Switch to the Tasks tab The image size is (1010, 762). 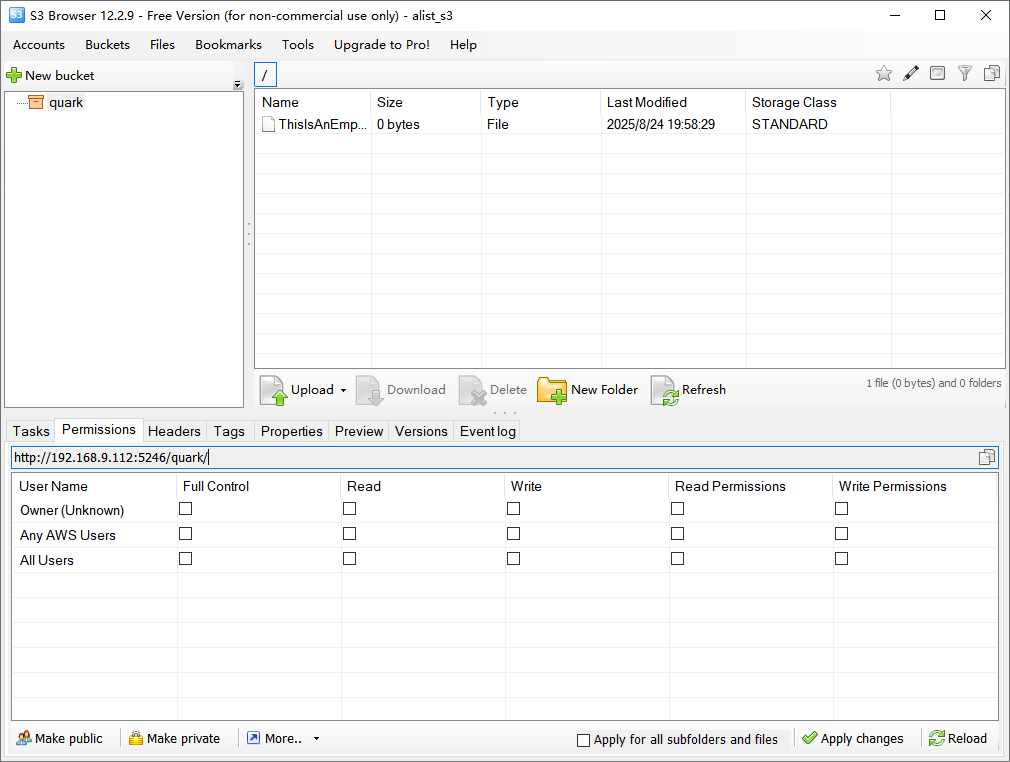coord(31,431)
